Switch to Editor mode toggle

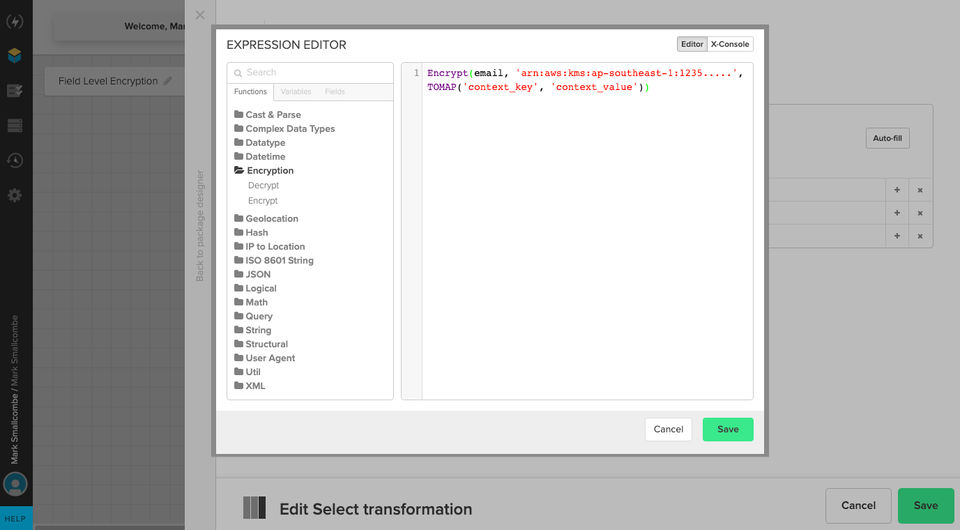692,44
